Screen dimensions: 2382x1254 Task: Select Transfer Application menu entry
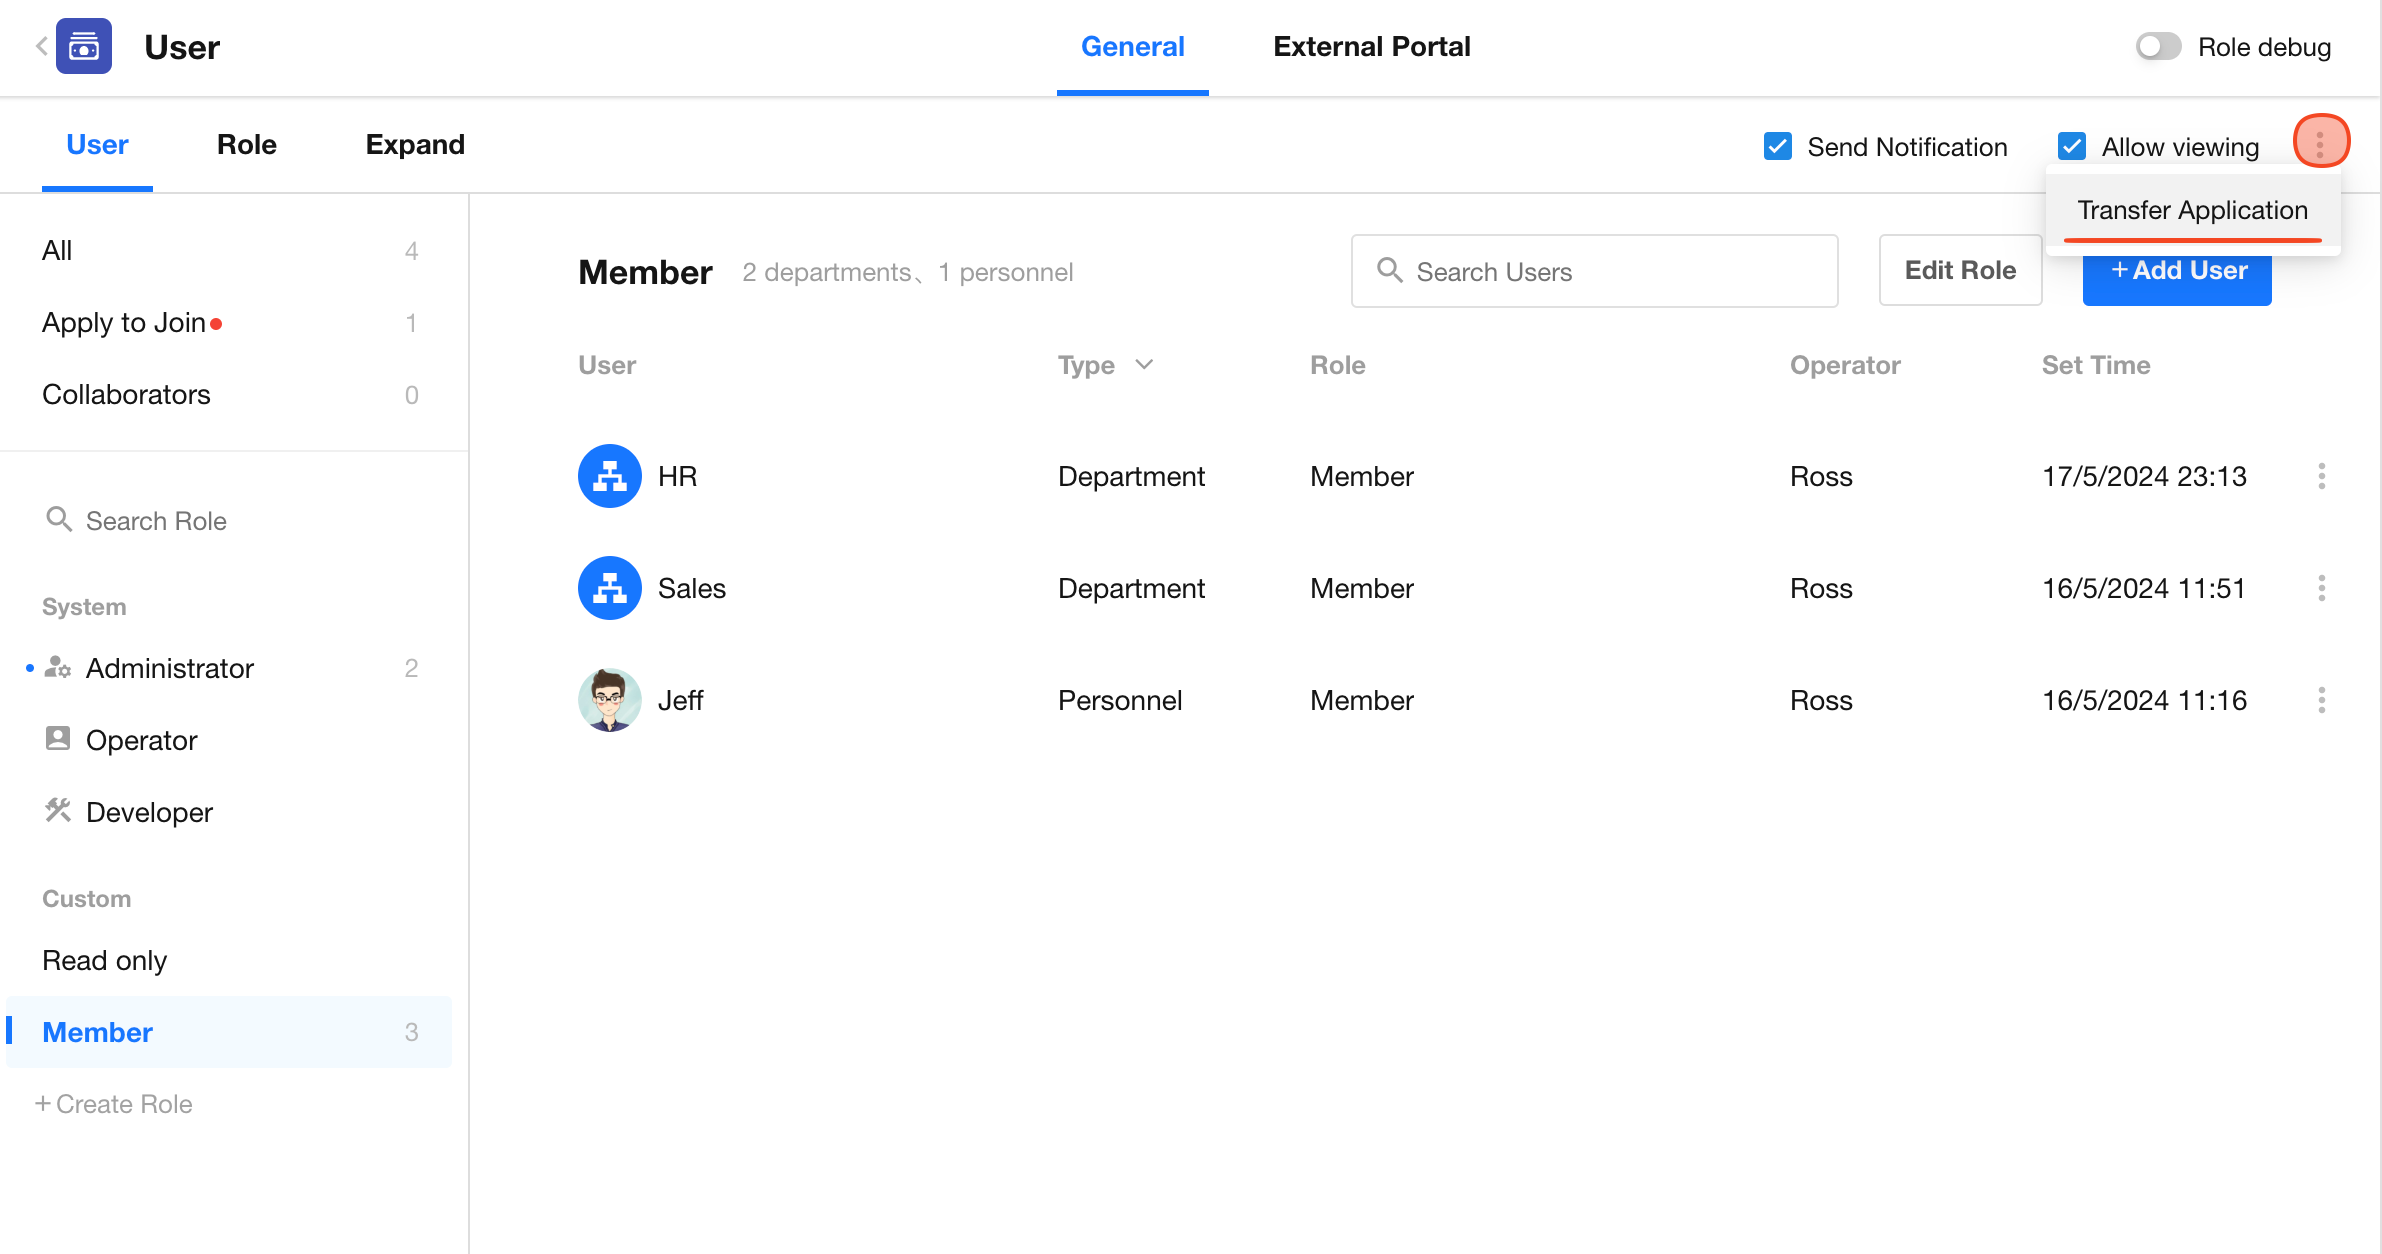click(x=2192, y=210)
